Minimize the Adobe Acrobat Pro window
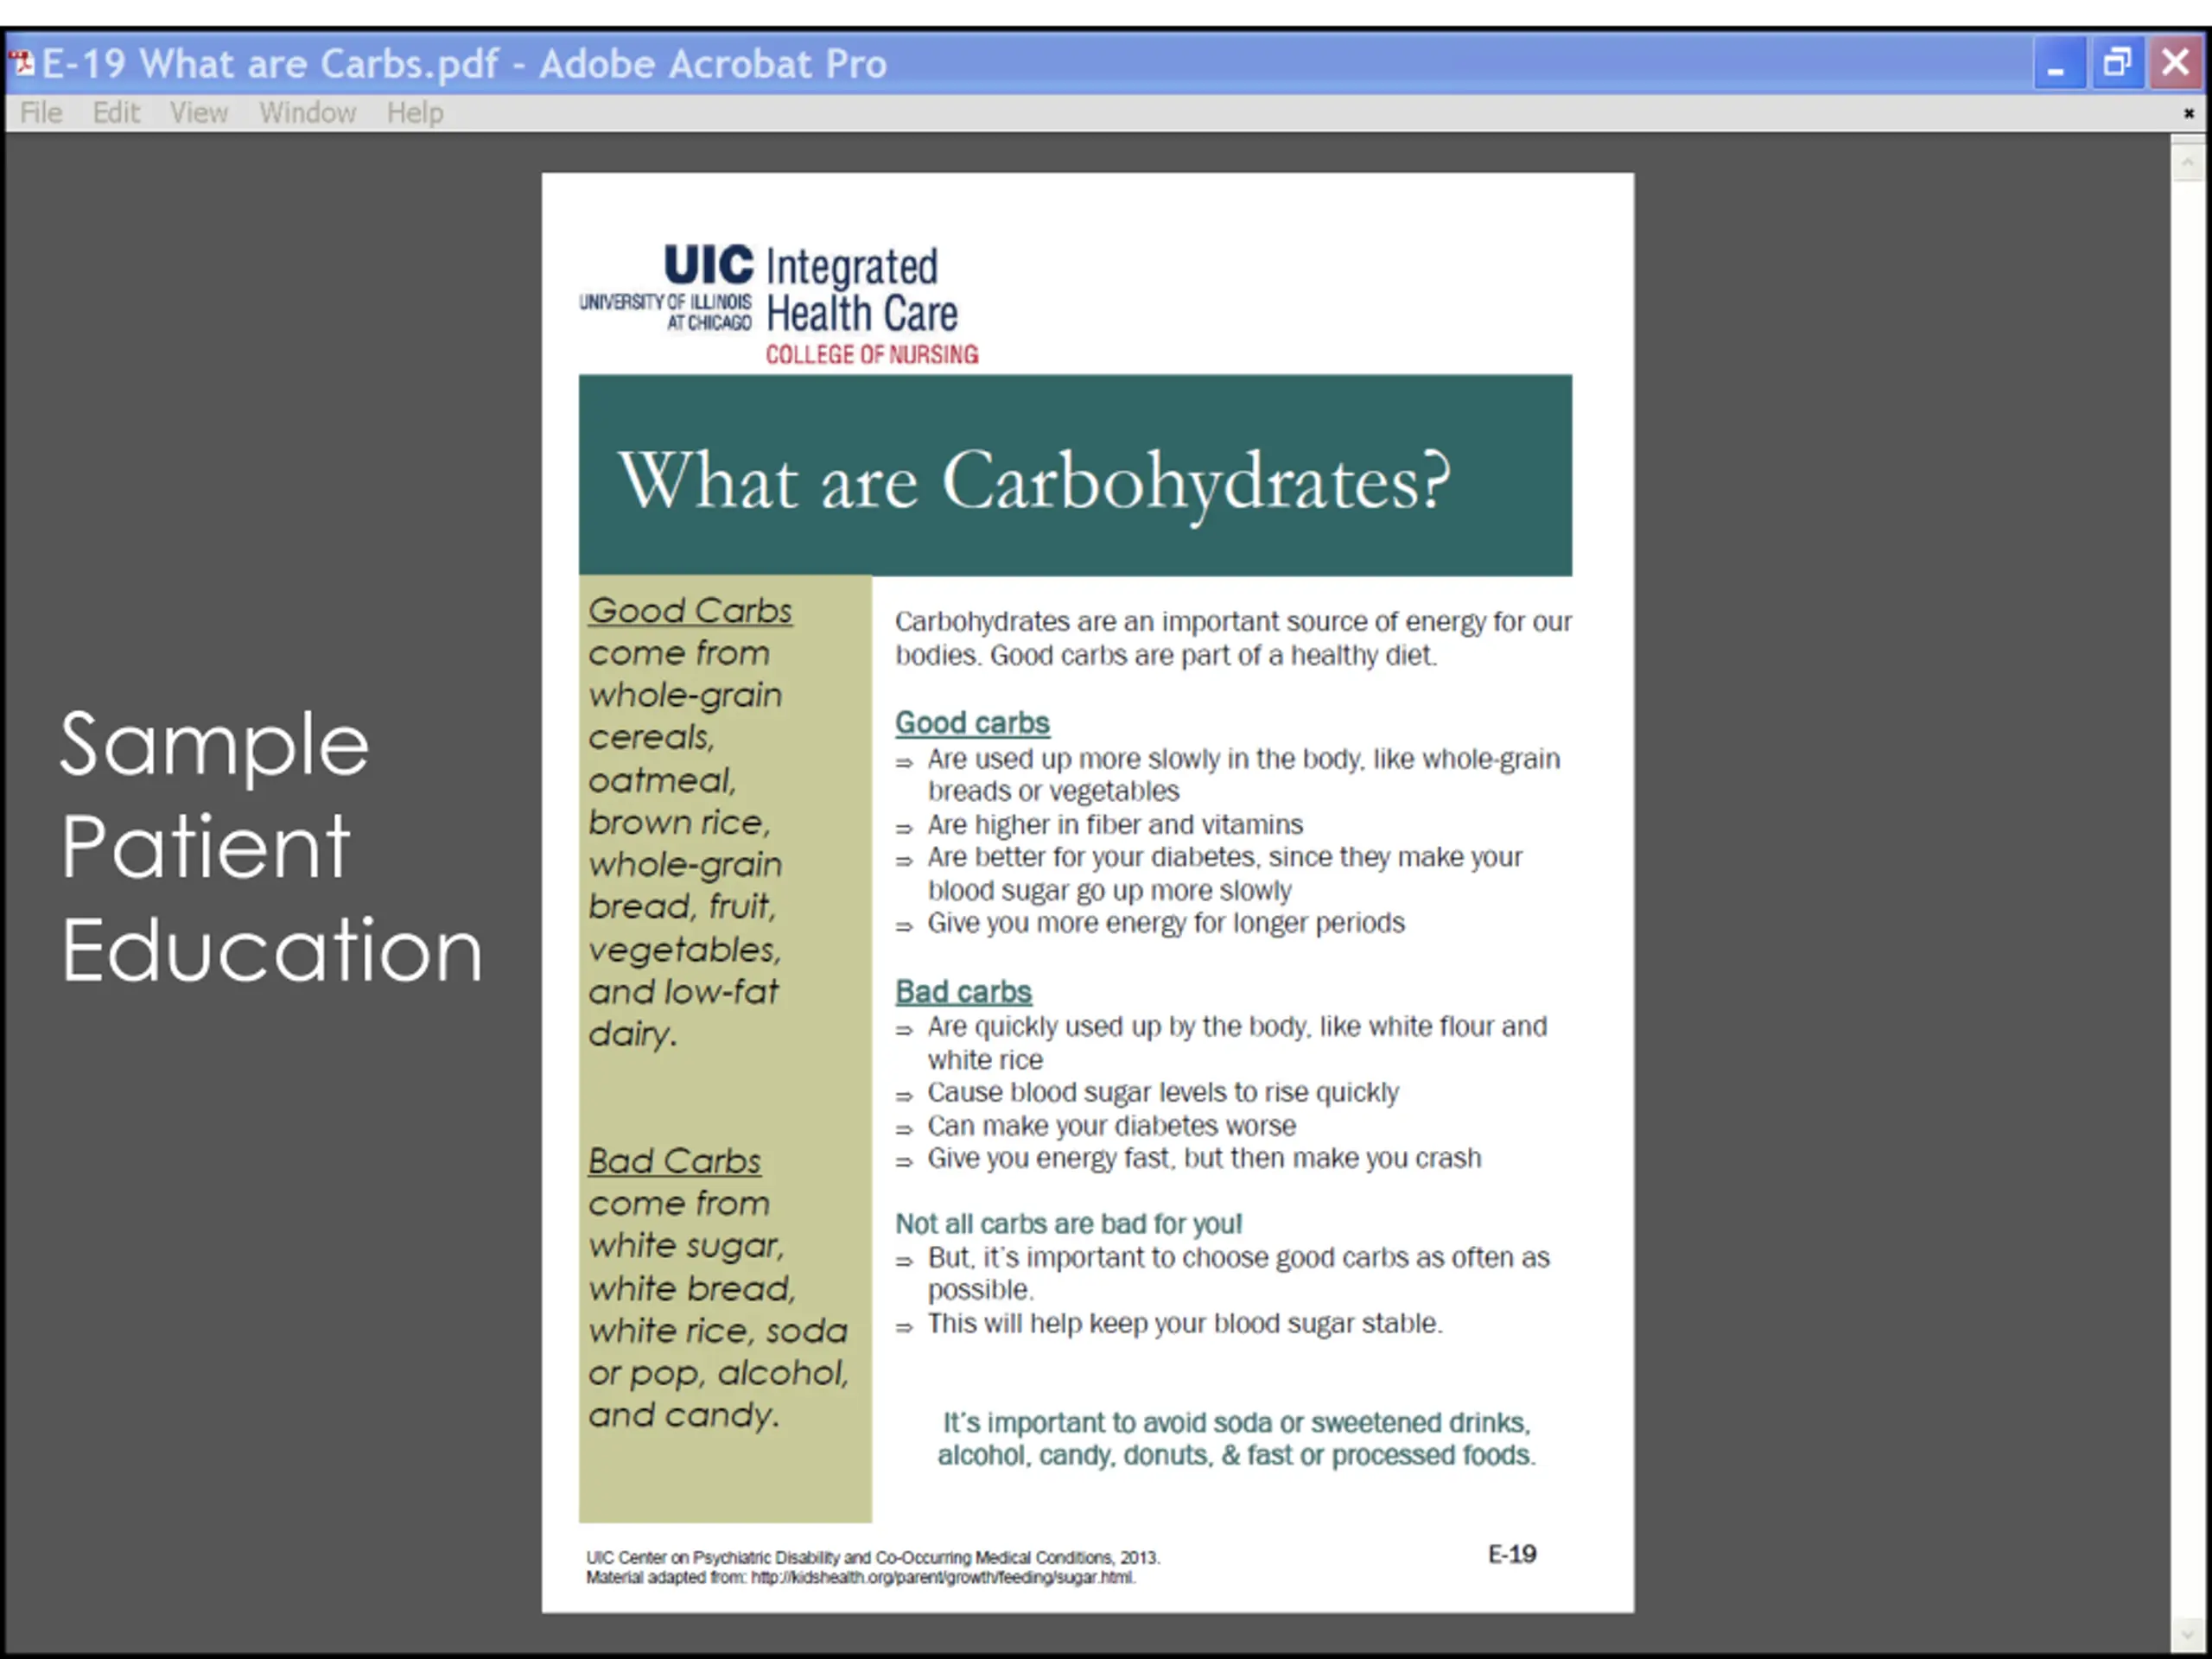2212x1659 pixels. (x=2058, y=63)
